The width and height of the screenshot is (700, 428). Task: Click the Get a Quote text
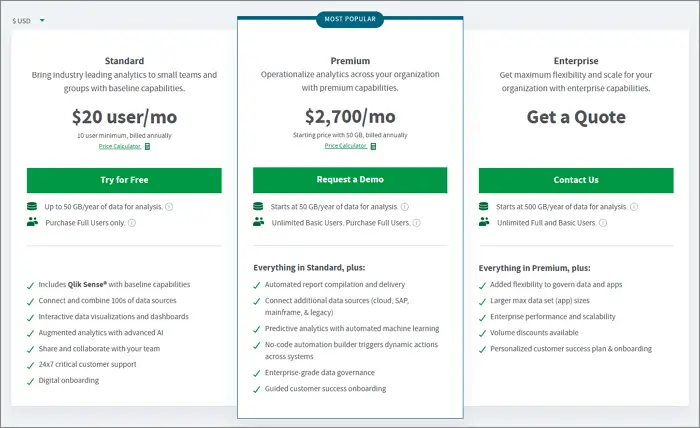pos(576,117)
